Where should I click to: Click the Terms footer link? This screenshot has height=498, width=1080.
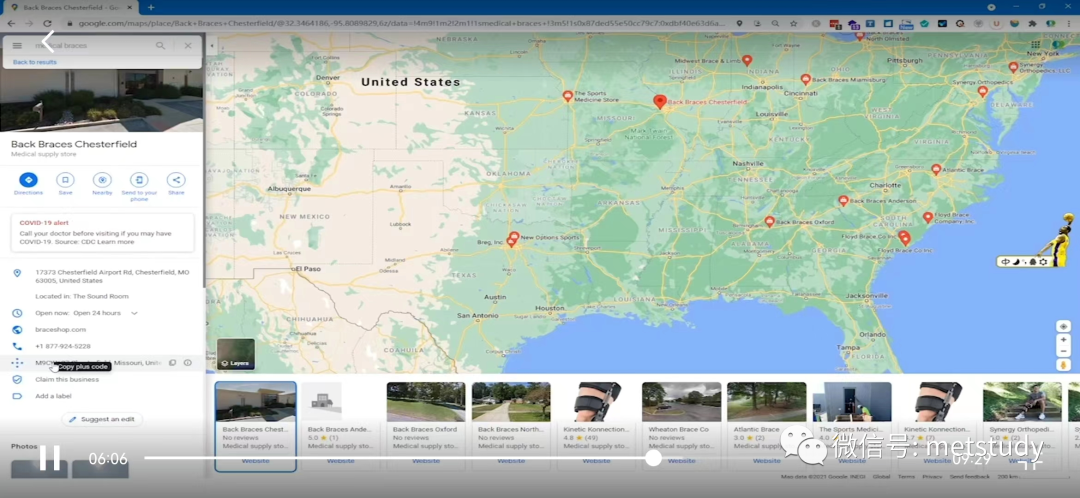click(906, 477)
